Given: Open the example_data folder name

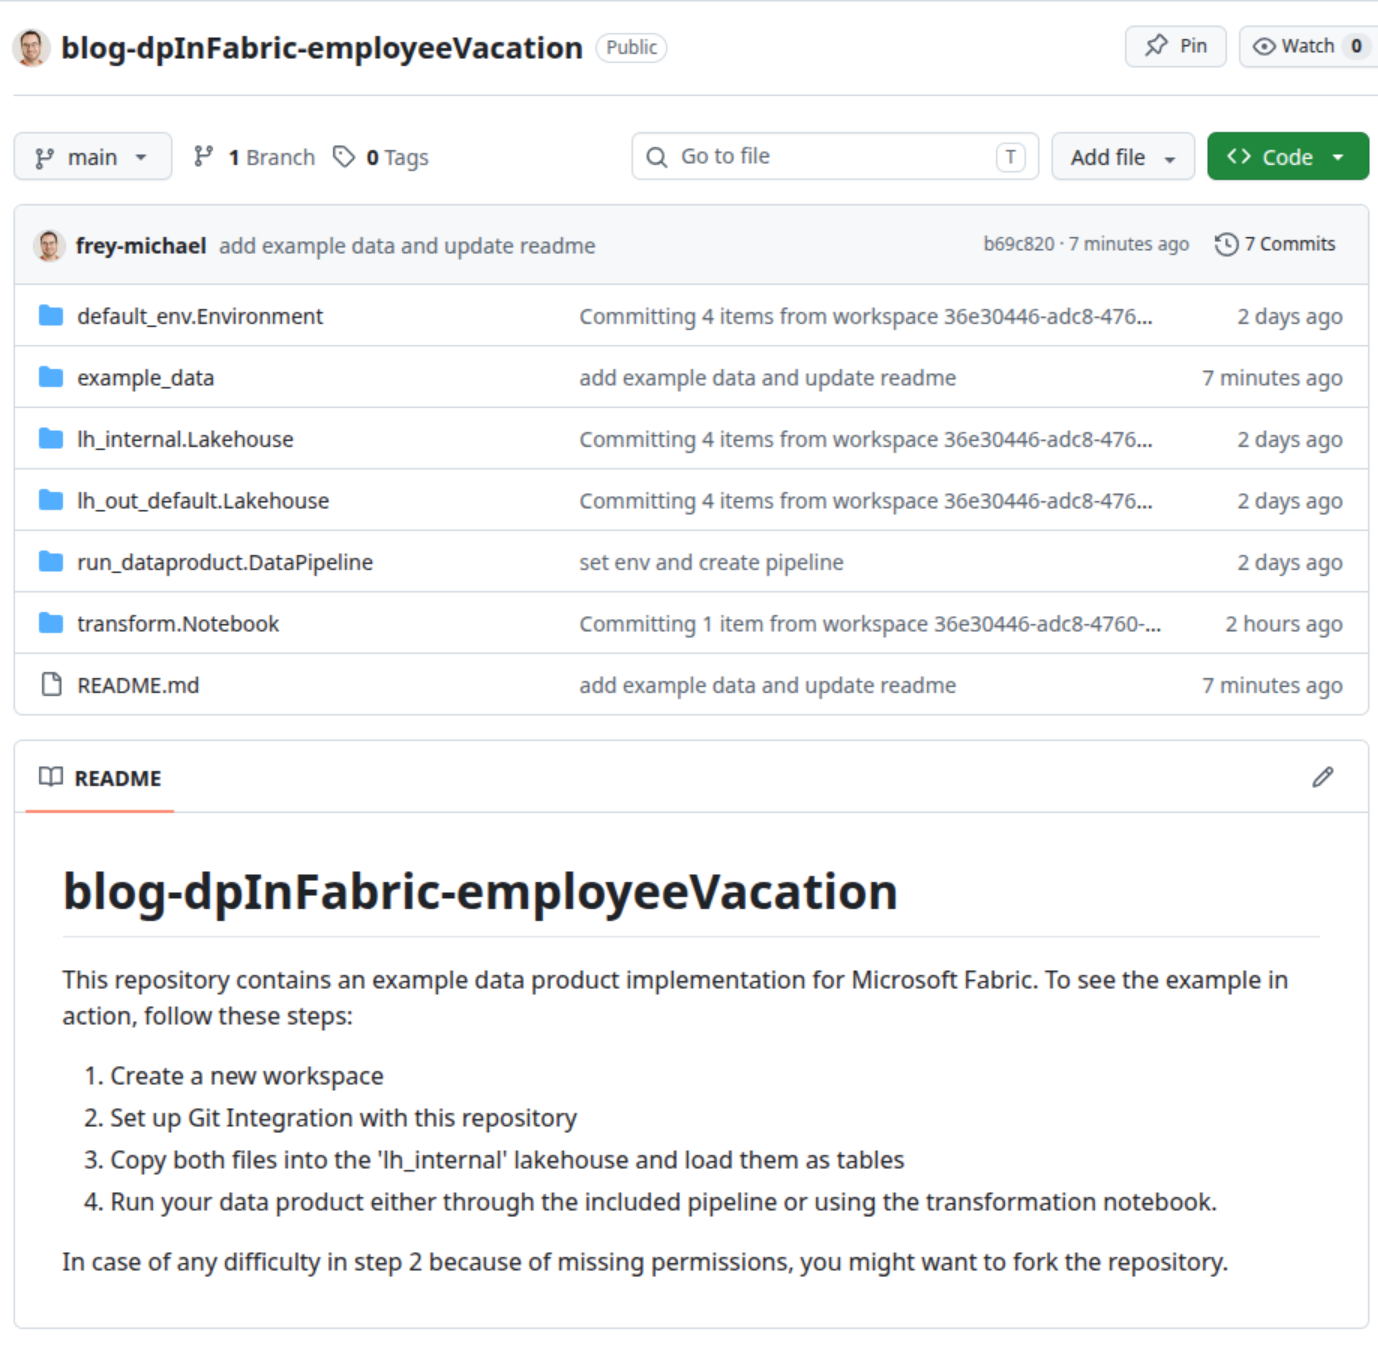Looking at the screenshot, I should tap(146, 378).
